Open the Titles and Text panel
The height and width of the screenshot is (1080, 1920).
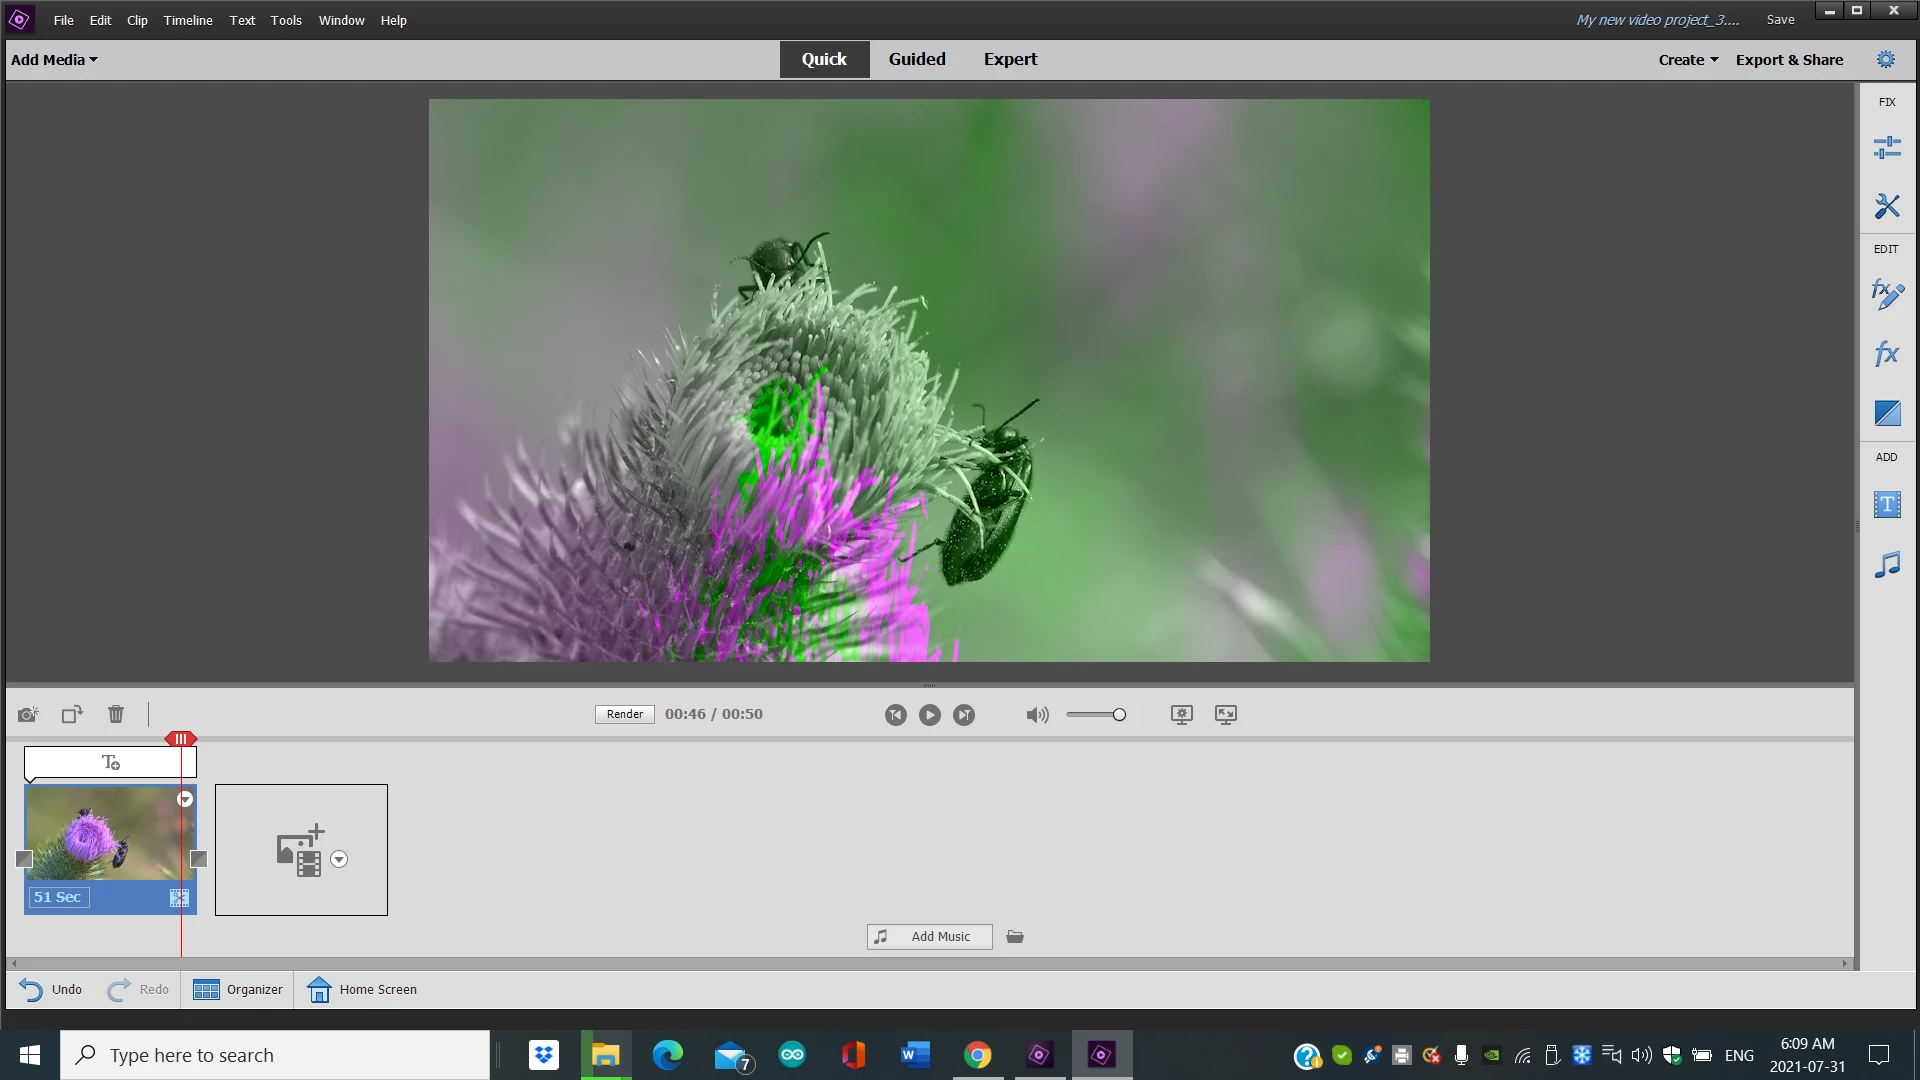[1886, 505]
